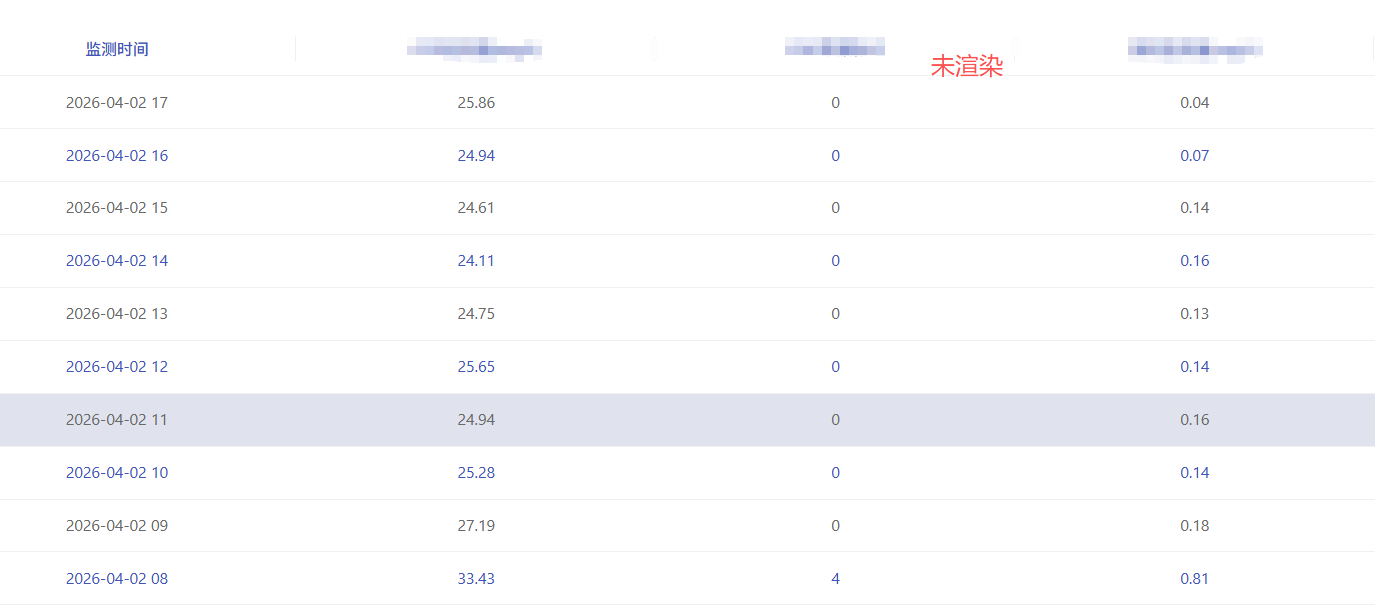Open the 2026-04-02 08 timestamp link
This screenshot has height=611, width=1375.
[x=117, y=579]
